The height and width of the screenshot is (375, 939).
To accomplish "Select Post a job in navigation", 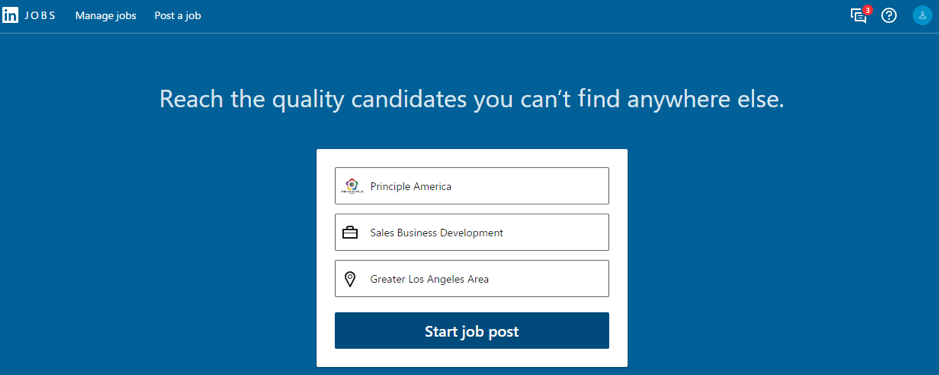I will 177,16.
